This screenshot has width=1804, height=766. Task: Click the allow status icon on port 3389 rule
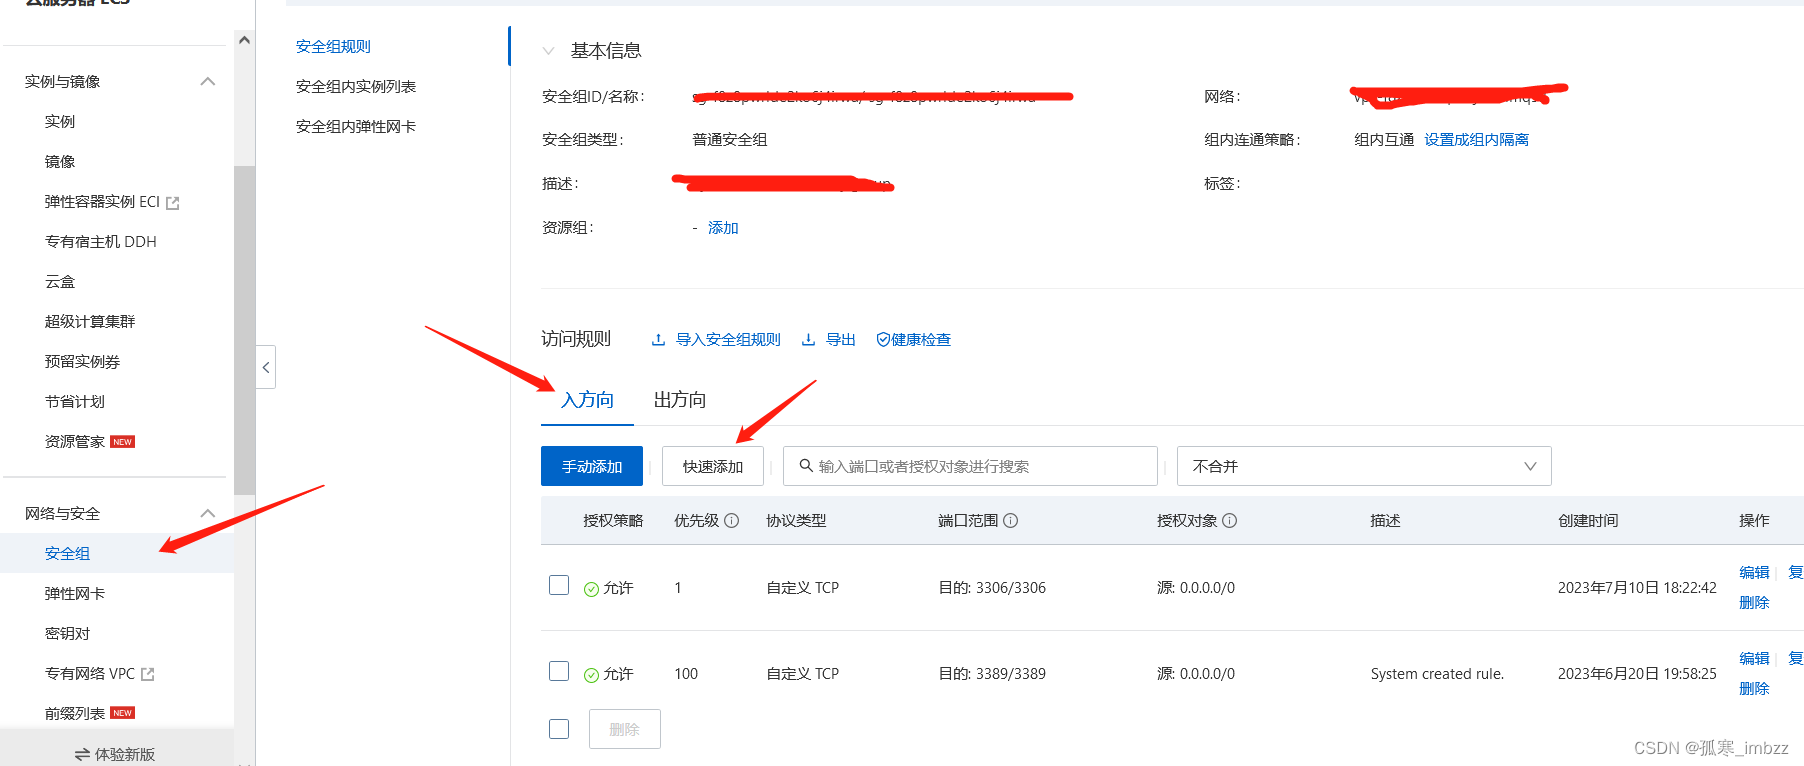coord(591,675)
